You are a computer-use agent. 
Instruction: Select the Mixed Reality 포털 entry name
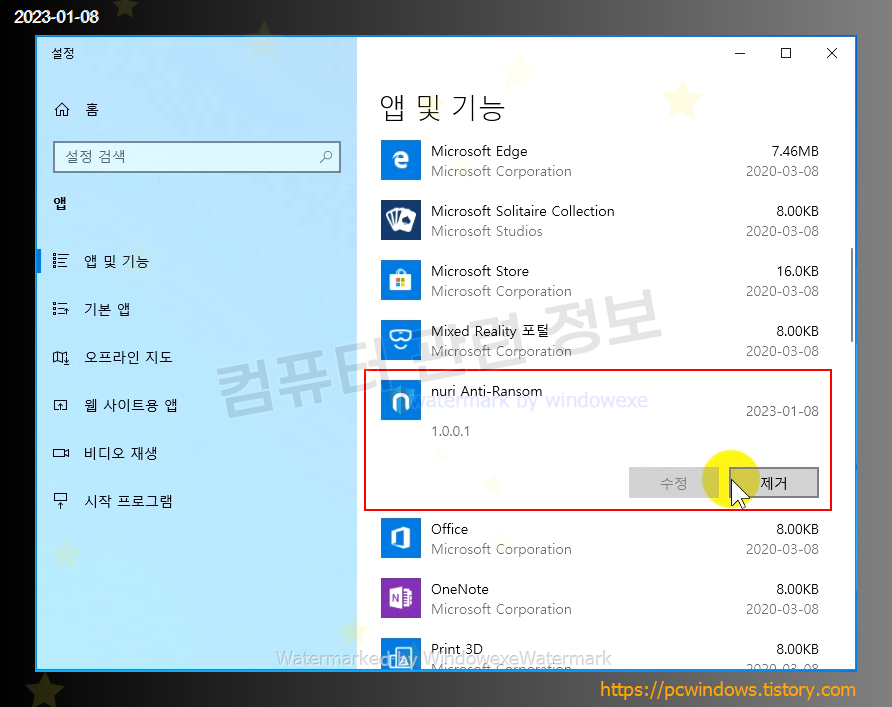click(490, 331)
